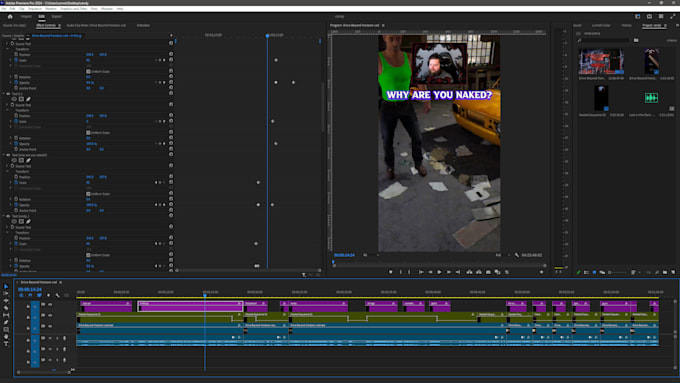Toggle visibility eye of Text (why are you naked?)
This screenshot has width=680, height=383.
pyautogui.click(x=8, y=155)
